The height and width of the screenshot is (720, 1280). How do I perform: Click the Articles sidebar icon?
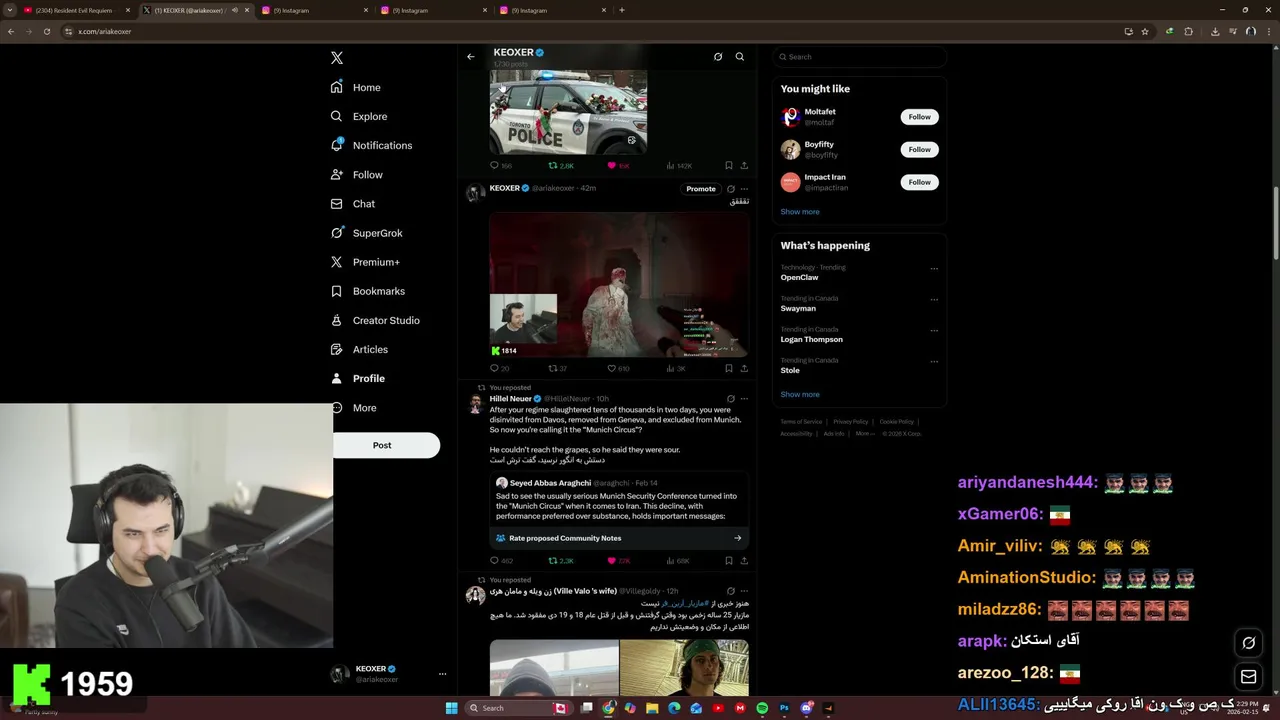337,349
